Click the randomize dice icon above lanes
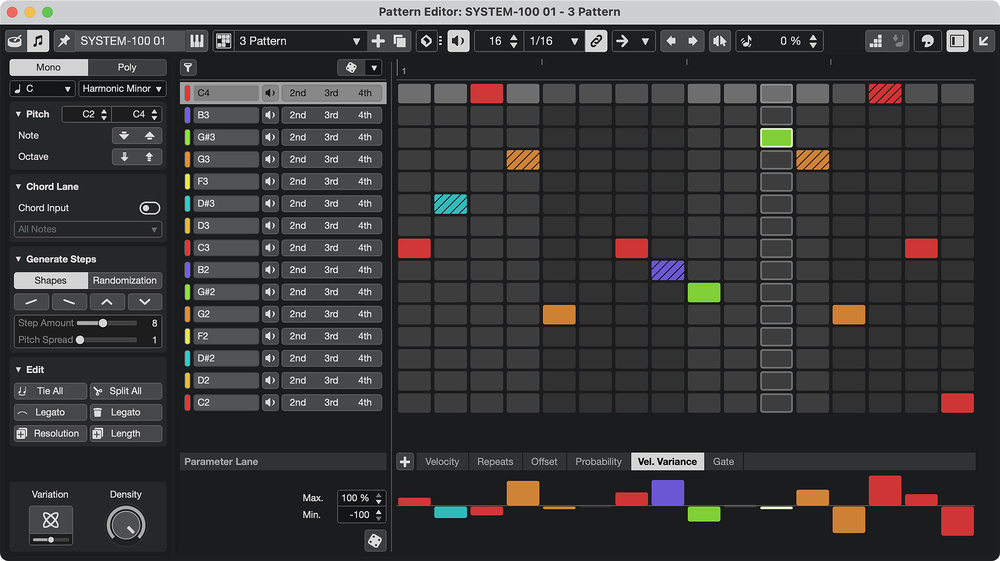The height and width of the screenshot is (561, 1000). (x=351, y=68)
